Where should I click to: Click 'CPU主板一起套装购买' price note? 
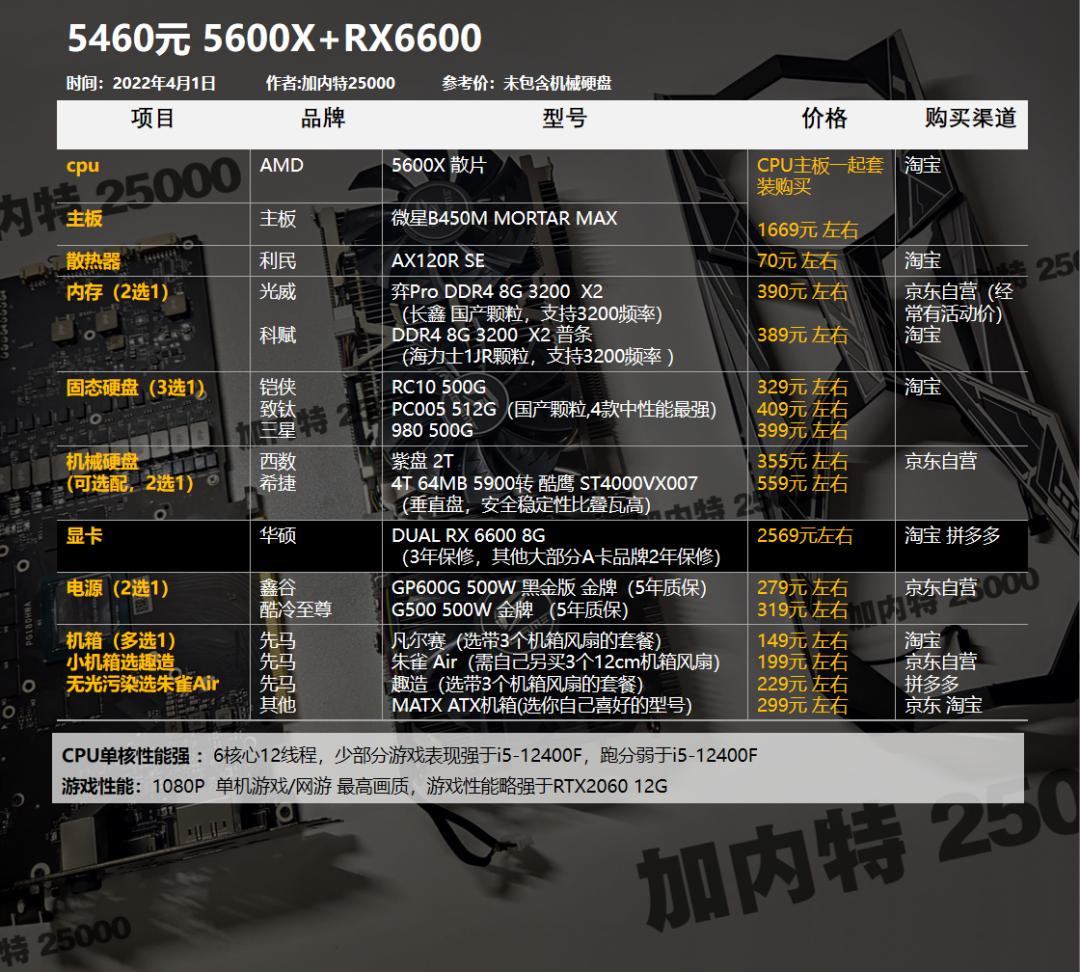coord(820,176)
